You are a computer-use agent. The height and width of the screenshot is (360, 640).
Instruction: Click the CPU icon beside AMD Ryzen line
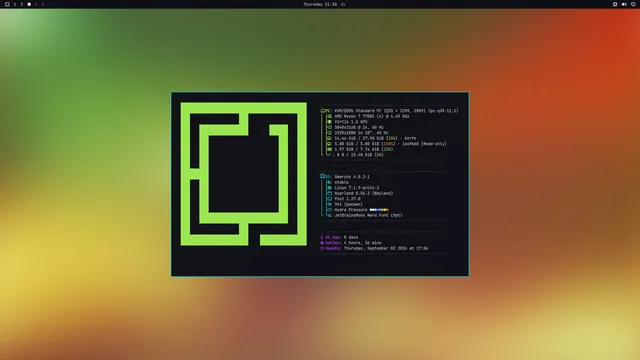pos(329,116)
